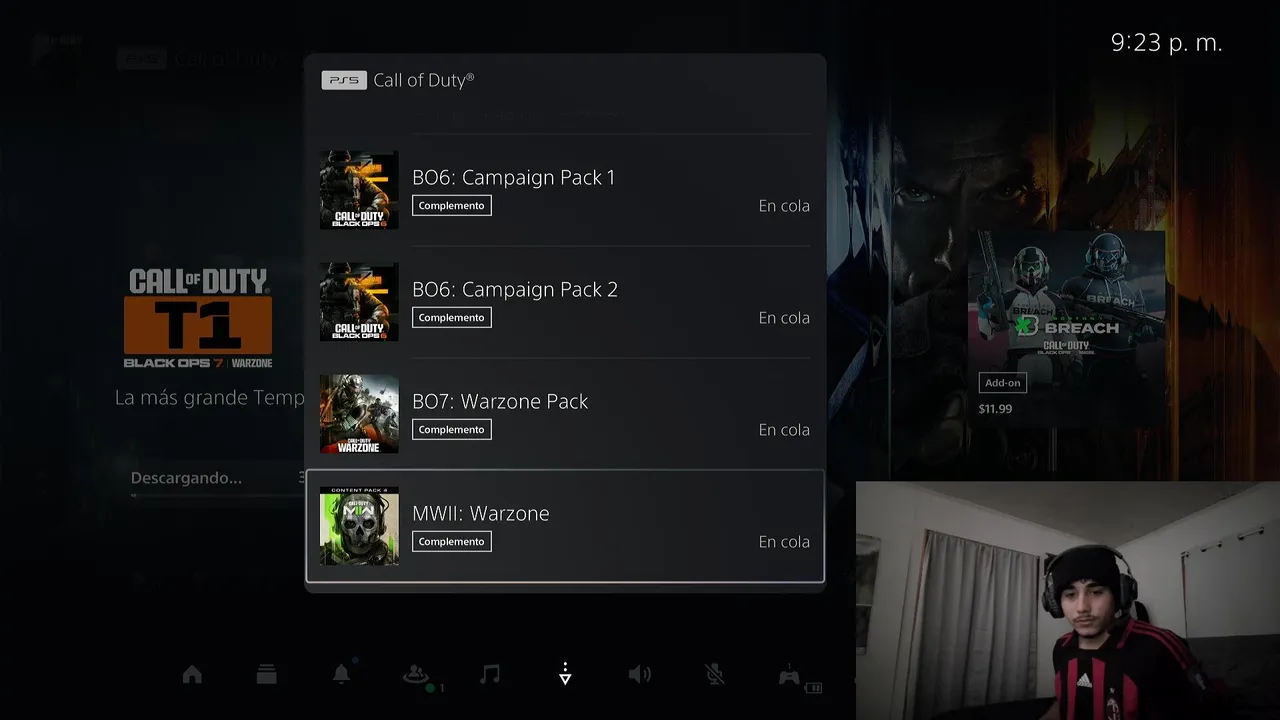Screen dimensions: 1280x720
Task: Click the Complemento tag under MWII: Warzone
Action: tap(452, 542)
